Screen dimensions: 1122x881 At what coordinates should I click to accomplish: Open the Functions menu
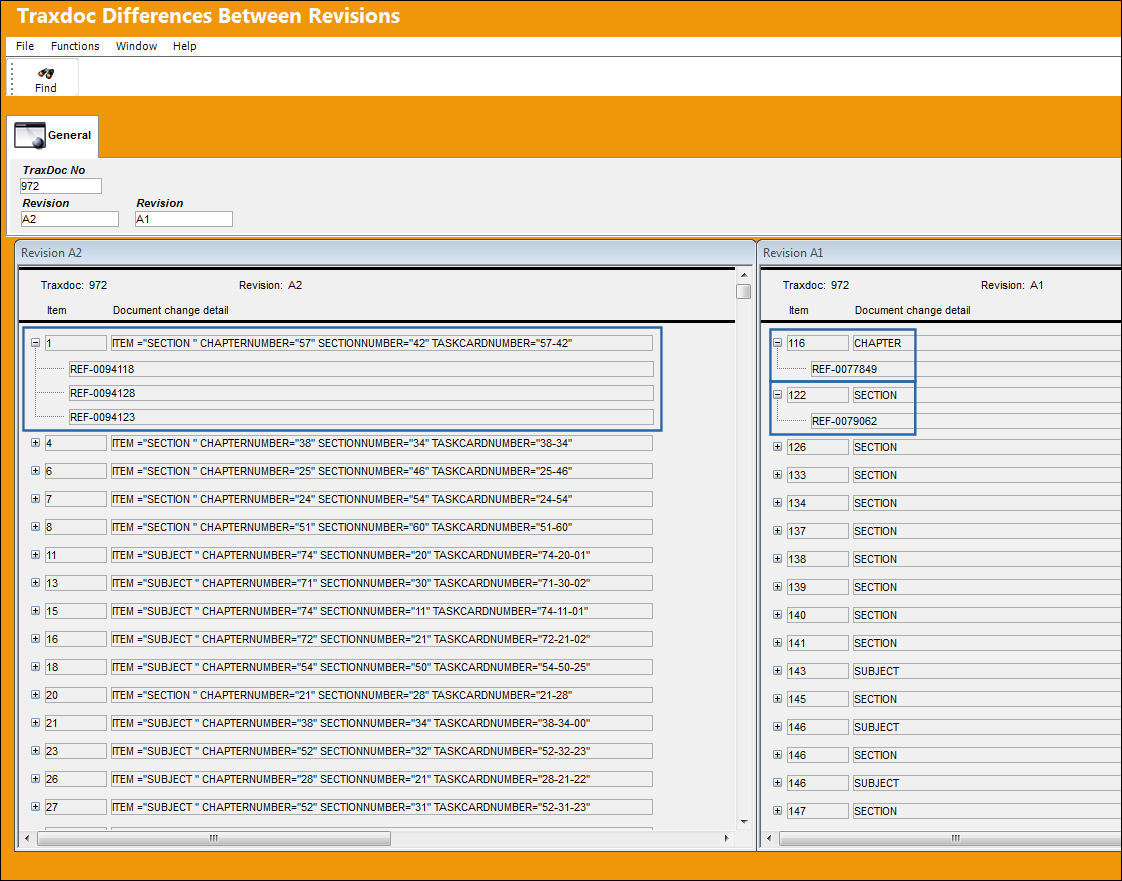pyautogui.click(x=75, y=46)
